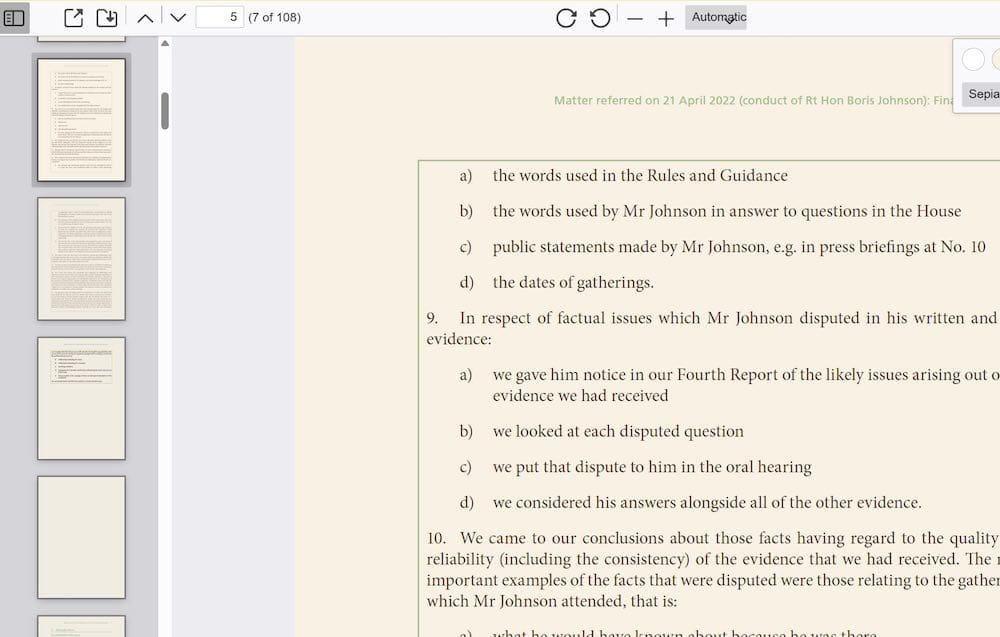Open the Automatic zoom level dropdown
This screenshot has width=1000, height=637.
tap(716, 17)
